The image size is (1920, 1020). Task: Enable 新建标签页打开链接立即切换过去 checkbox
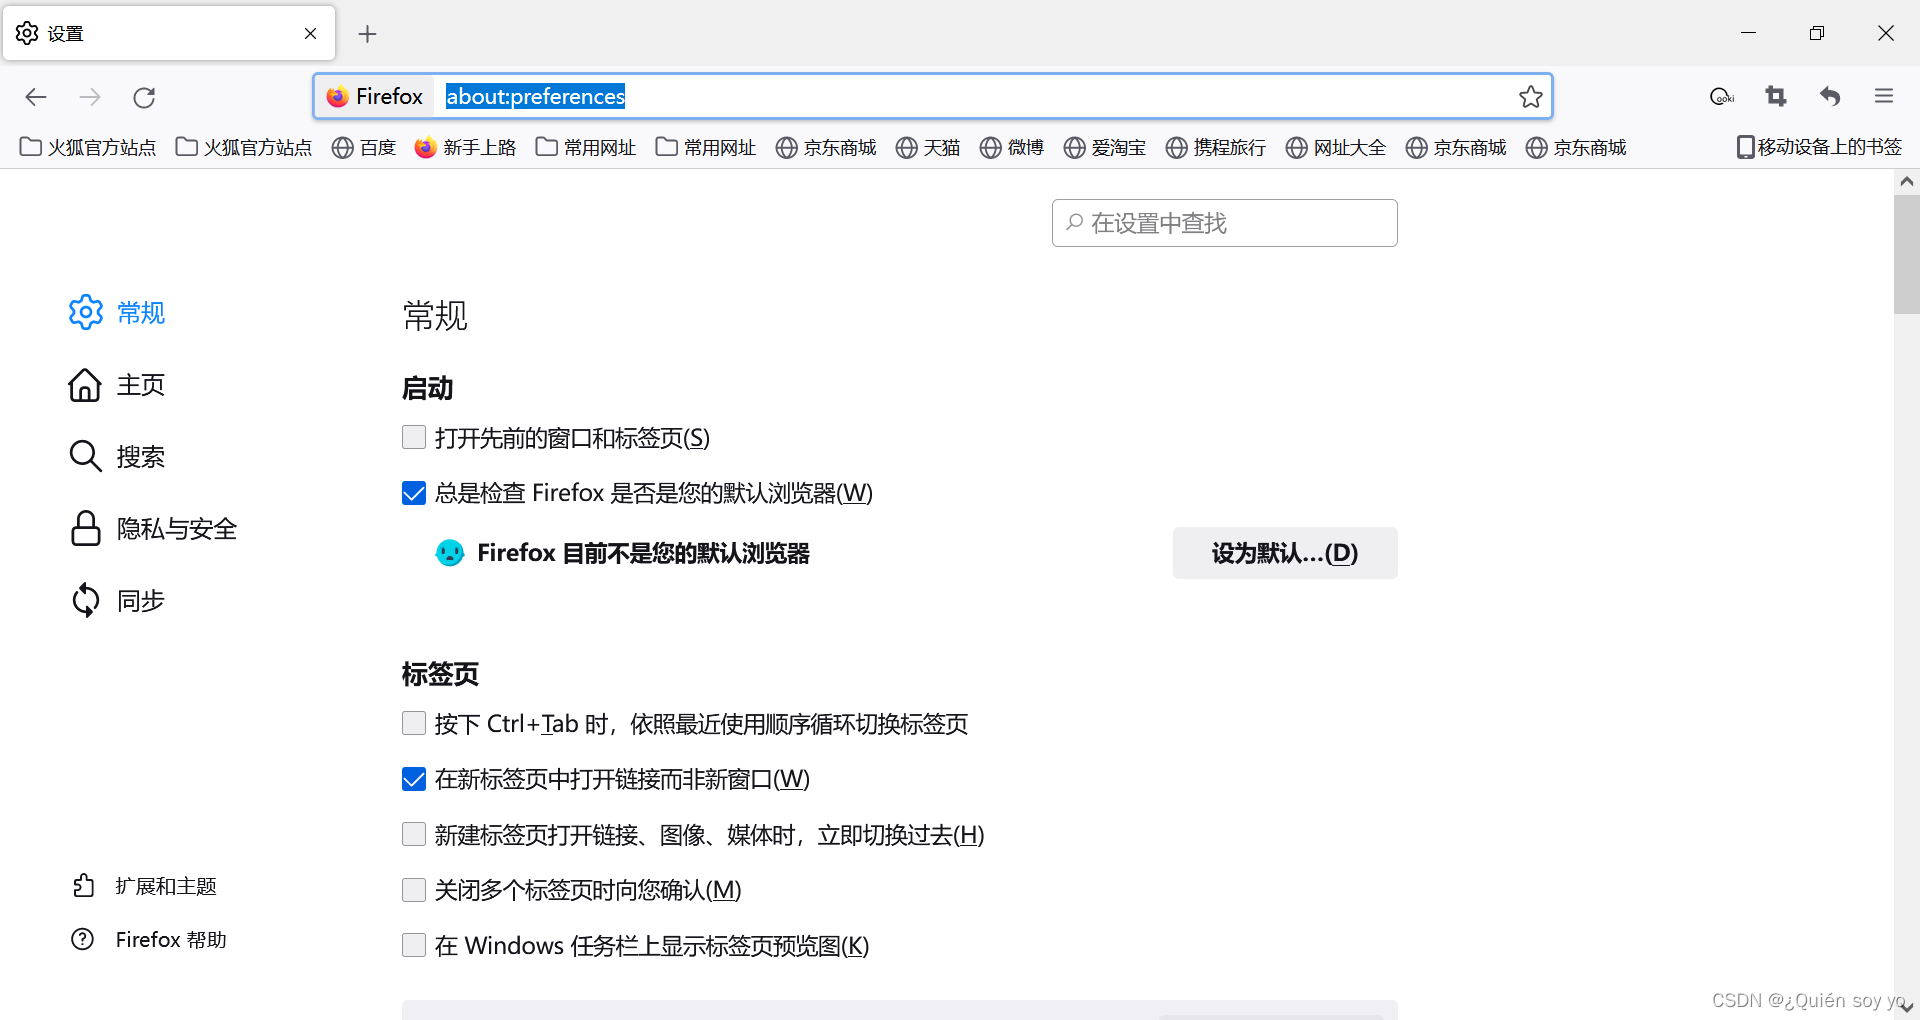point(414,834)
